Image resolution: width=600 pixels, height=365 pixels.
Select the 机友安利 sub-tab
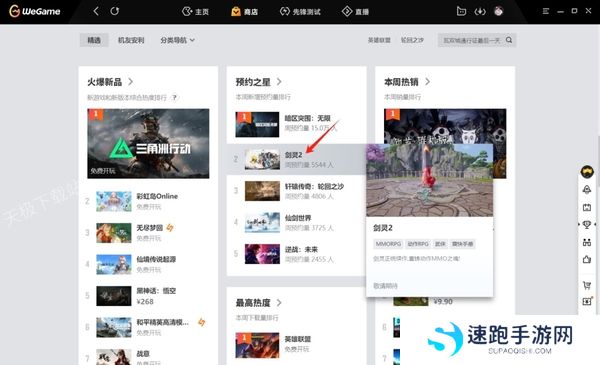click(131, 40)
